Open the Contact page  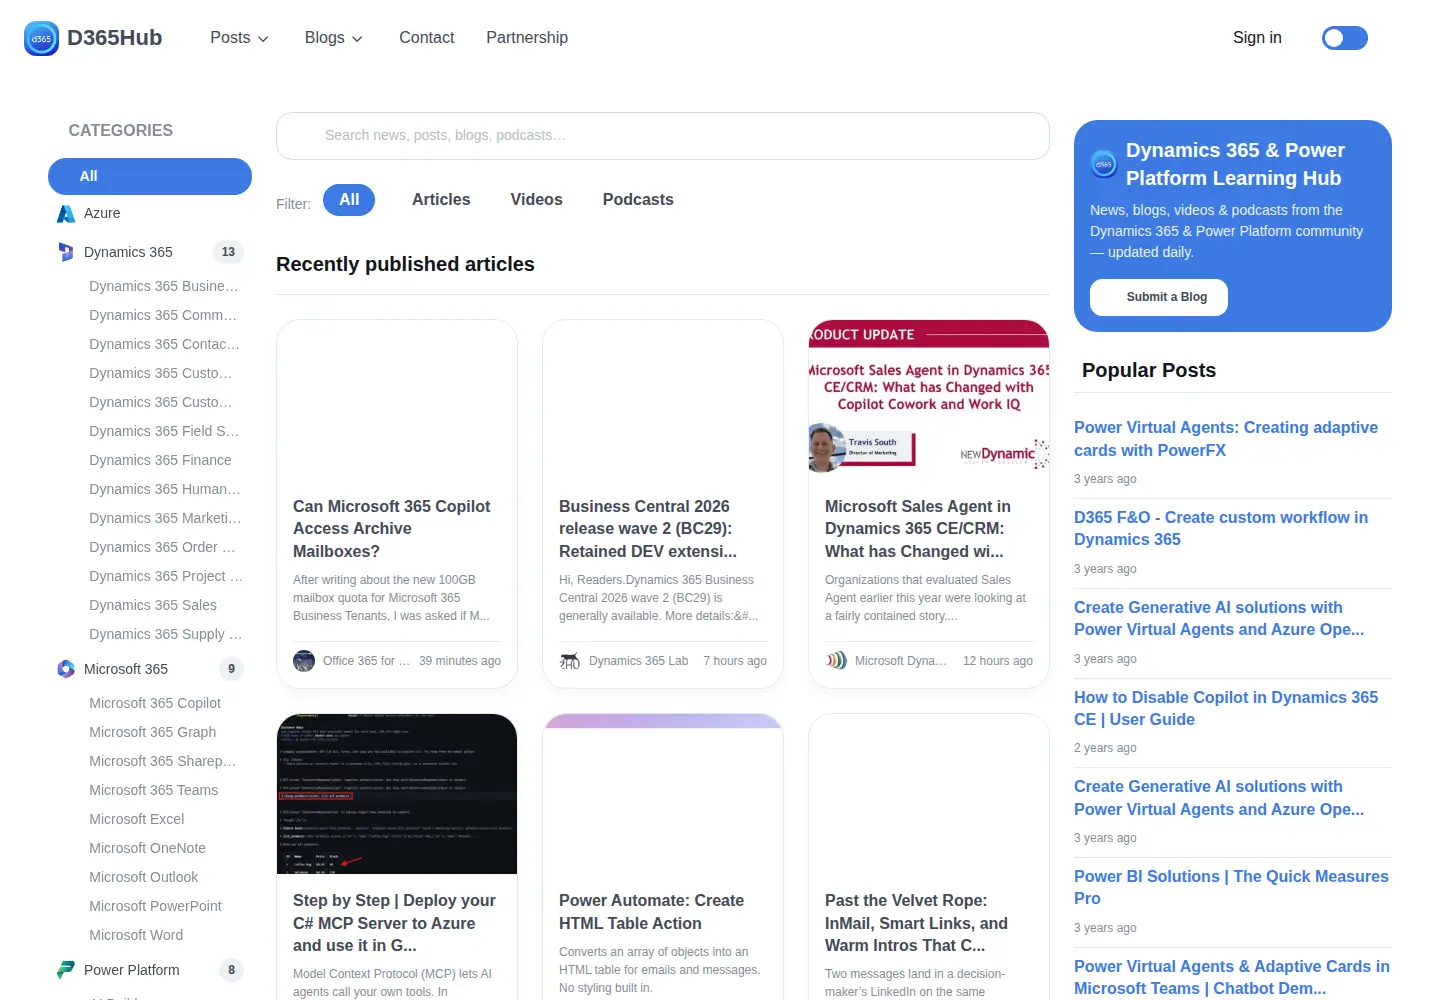pyautogui.click(x=427, y=38)
